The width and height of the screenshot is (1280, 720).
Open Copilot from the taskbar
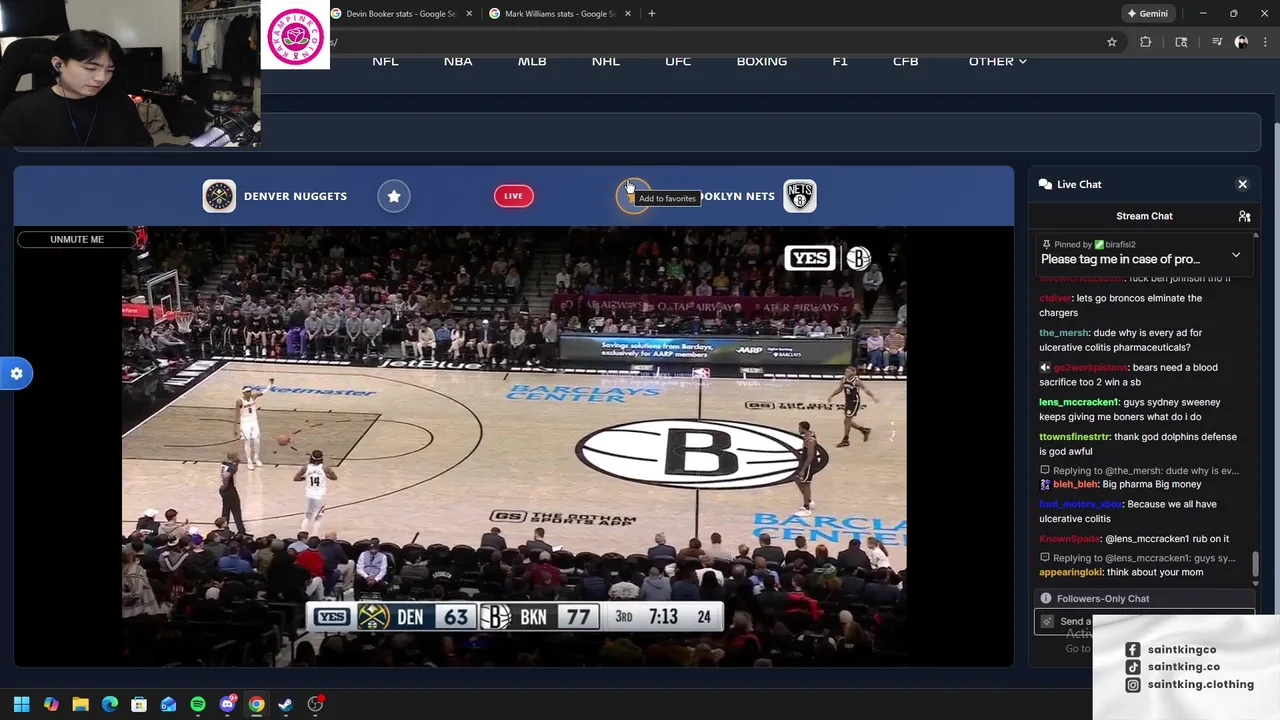click(x=51, y=704)
